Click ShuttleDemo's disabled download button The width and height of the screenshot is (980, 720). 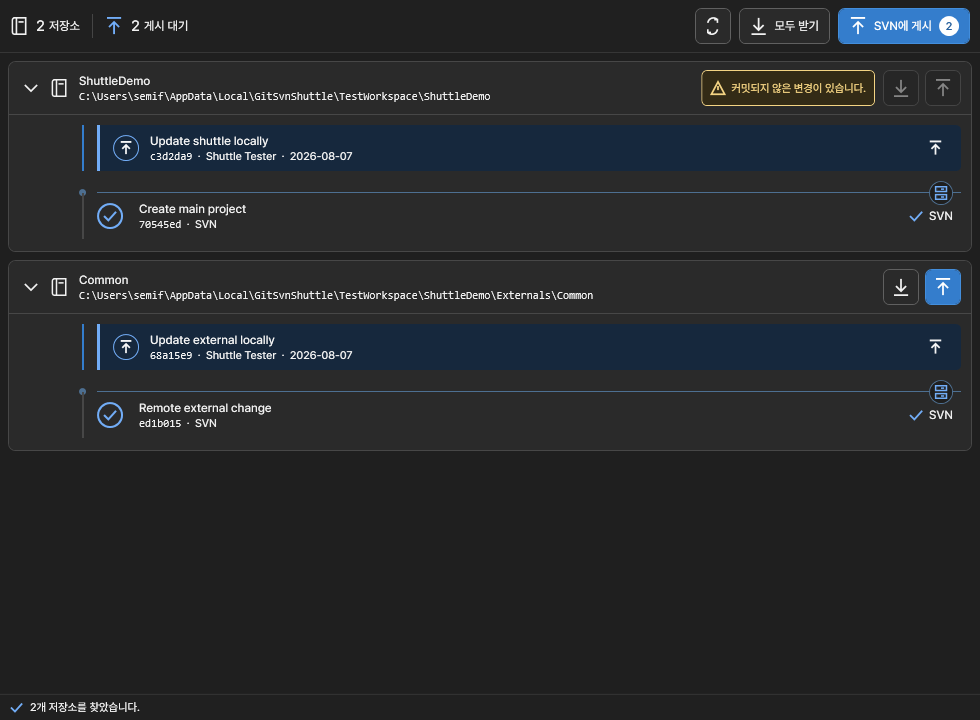click(901, 88)
